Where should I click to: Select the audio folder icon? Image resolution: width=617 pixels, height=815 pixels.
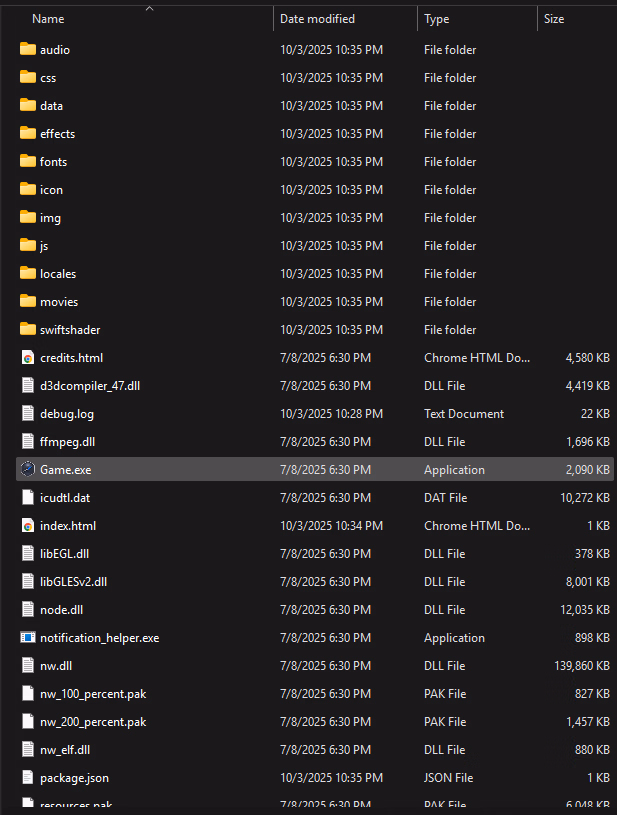point(28,50)
